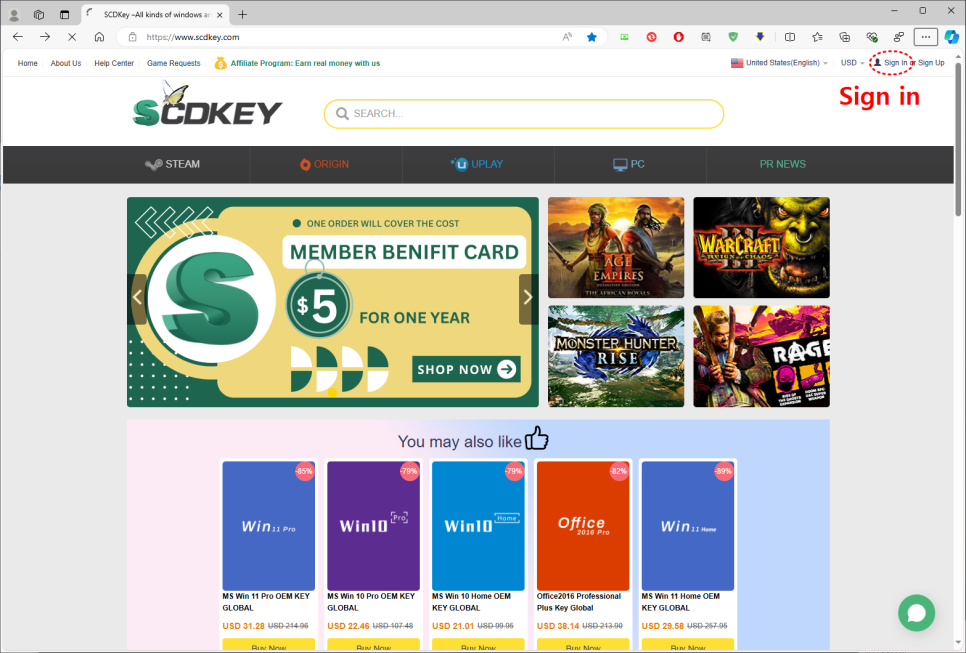966x653 pixels.
Task: Open Settings and more ellipsis menu
Action: (x=925, y=37)
